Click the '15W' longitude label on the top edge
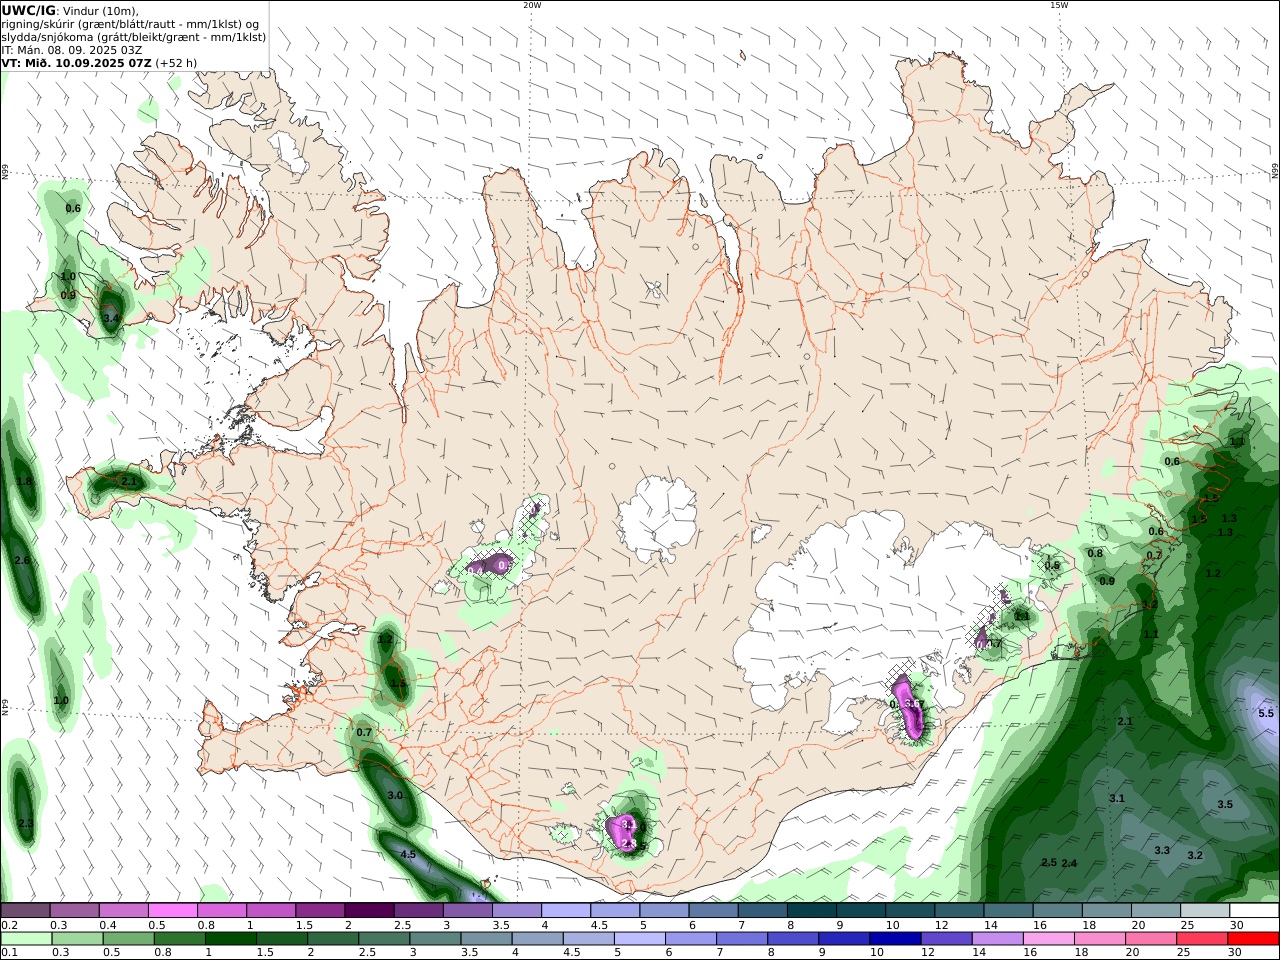This screenshot has width=1280, height=960. click(x=1059, y=5)
